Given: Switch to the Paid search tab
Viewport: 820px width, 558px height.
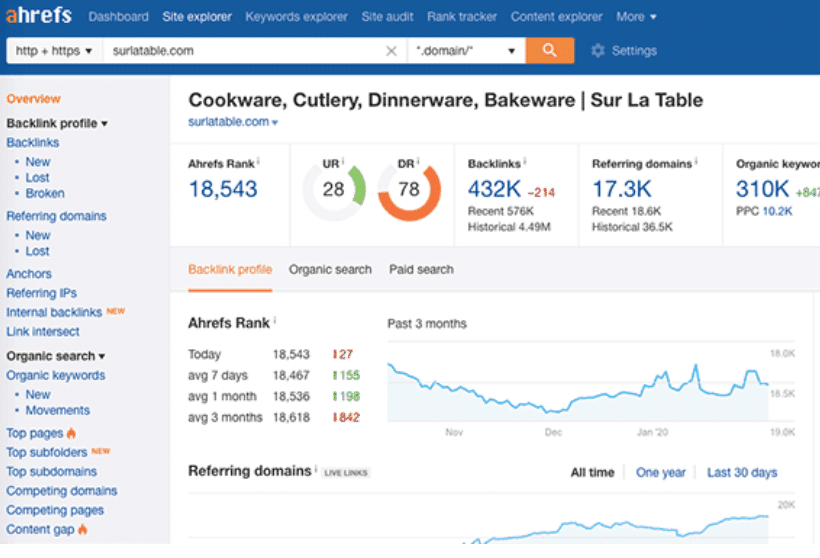Looking at the screenshot, I should (x=421, y=269).
